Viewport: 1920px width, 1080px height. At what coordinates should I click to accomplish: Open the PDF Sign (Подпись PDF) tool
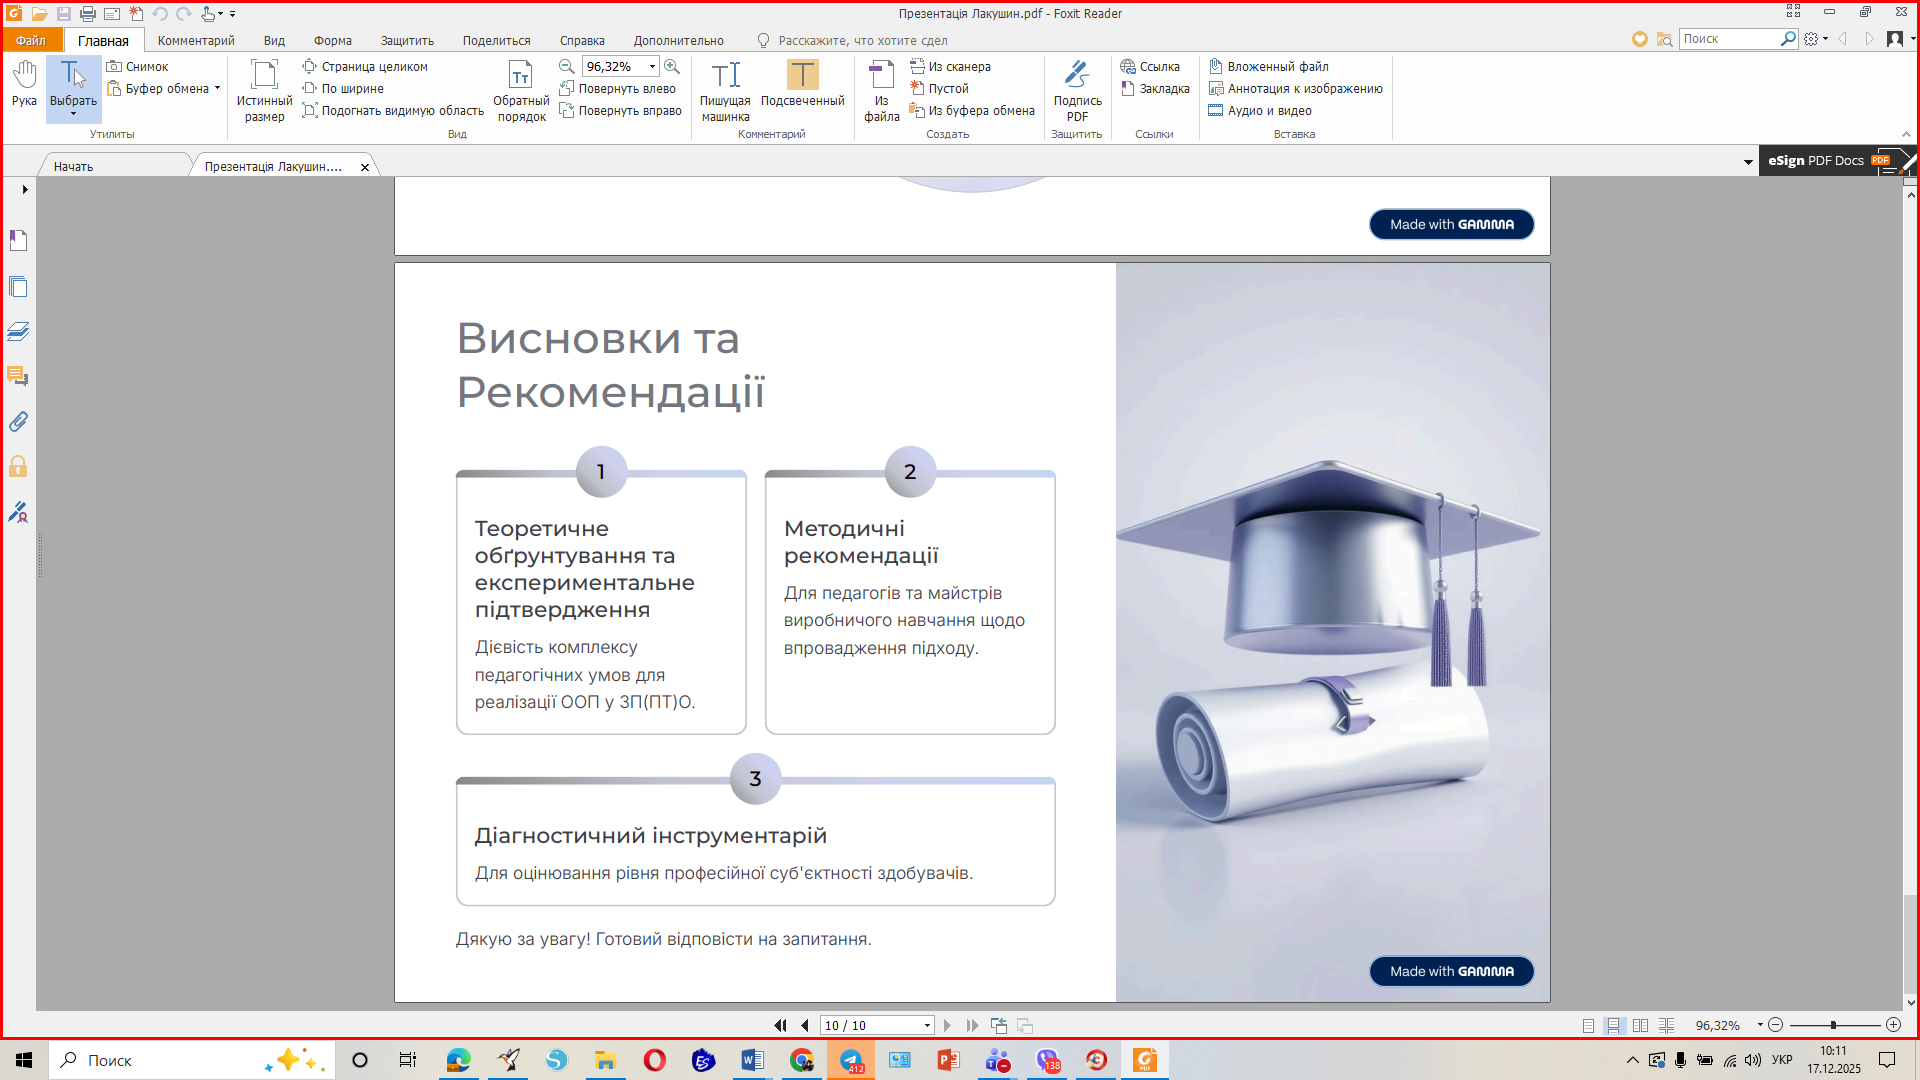1077,89
